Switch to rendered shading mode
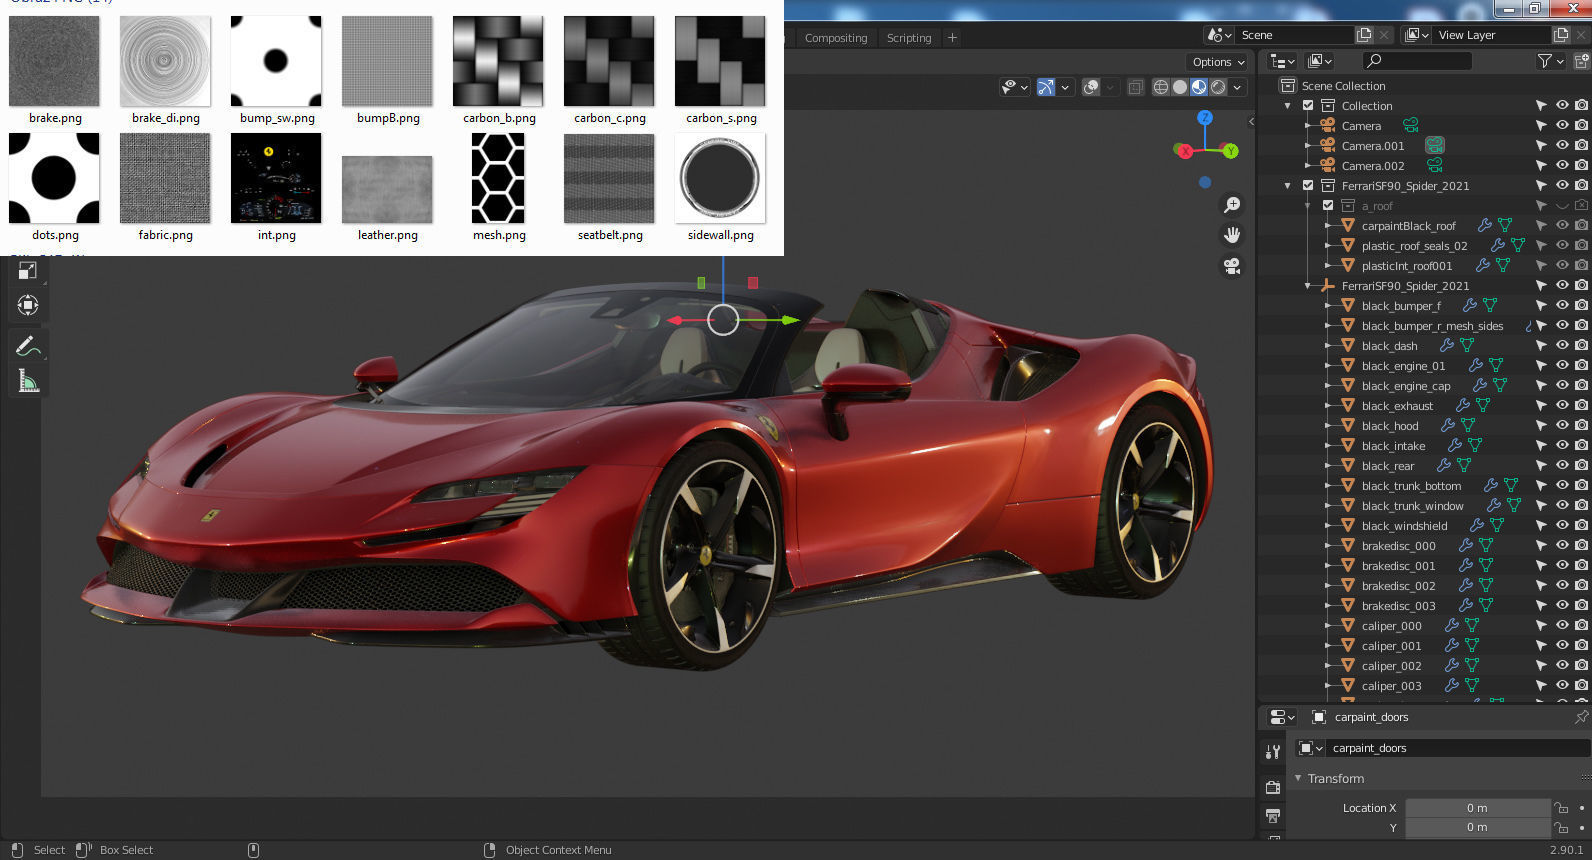The image size is (1592, 860). (x=1218, y=87)
